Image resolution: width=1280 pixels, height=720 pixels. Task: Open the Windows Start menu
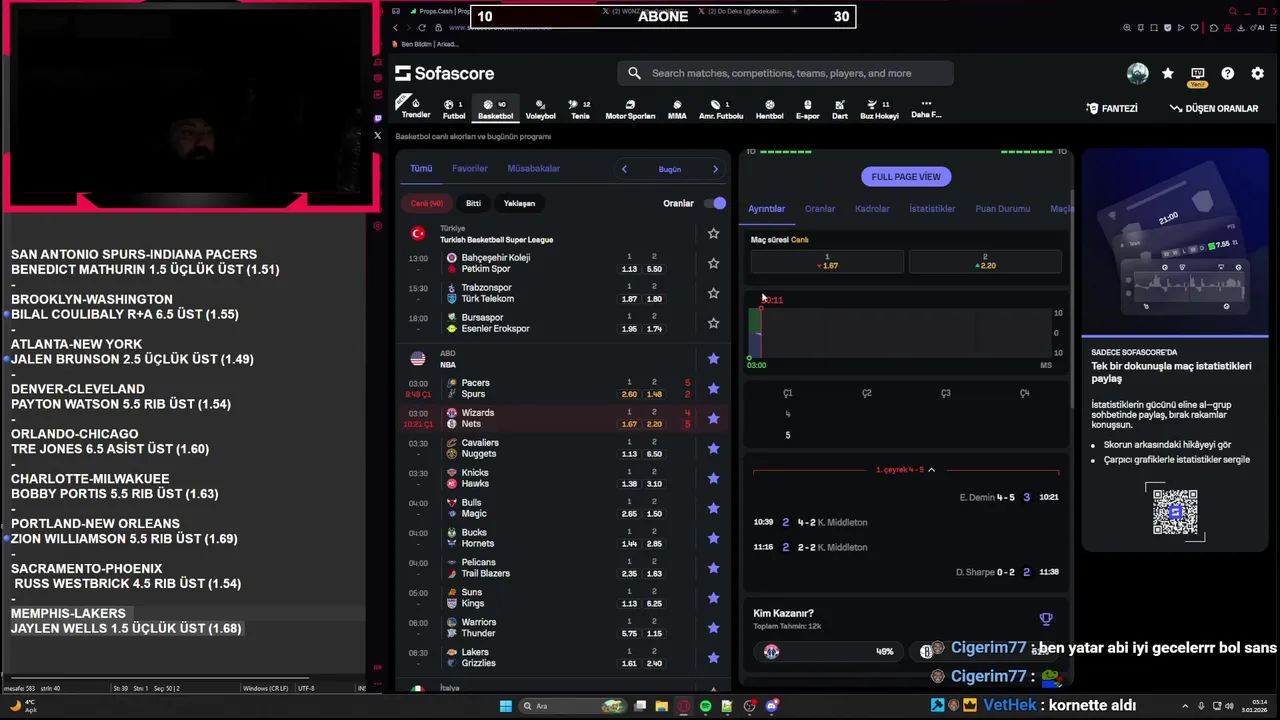click(505, 706)
